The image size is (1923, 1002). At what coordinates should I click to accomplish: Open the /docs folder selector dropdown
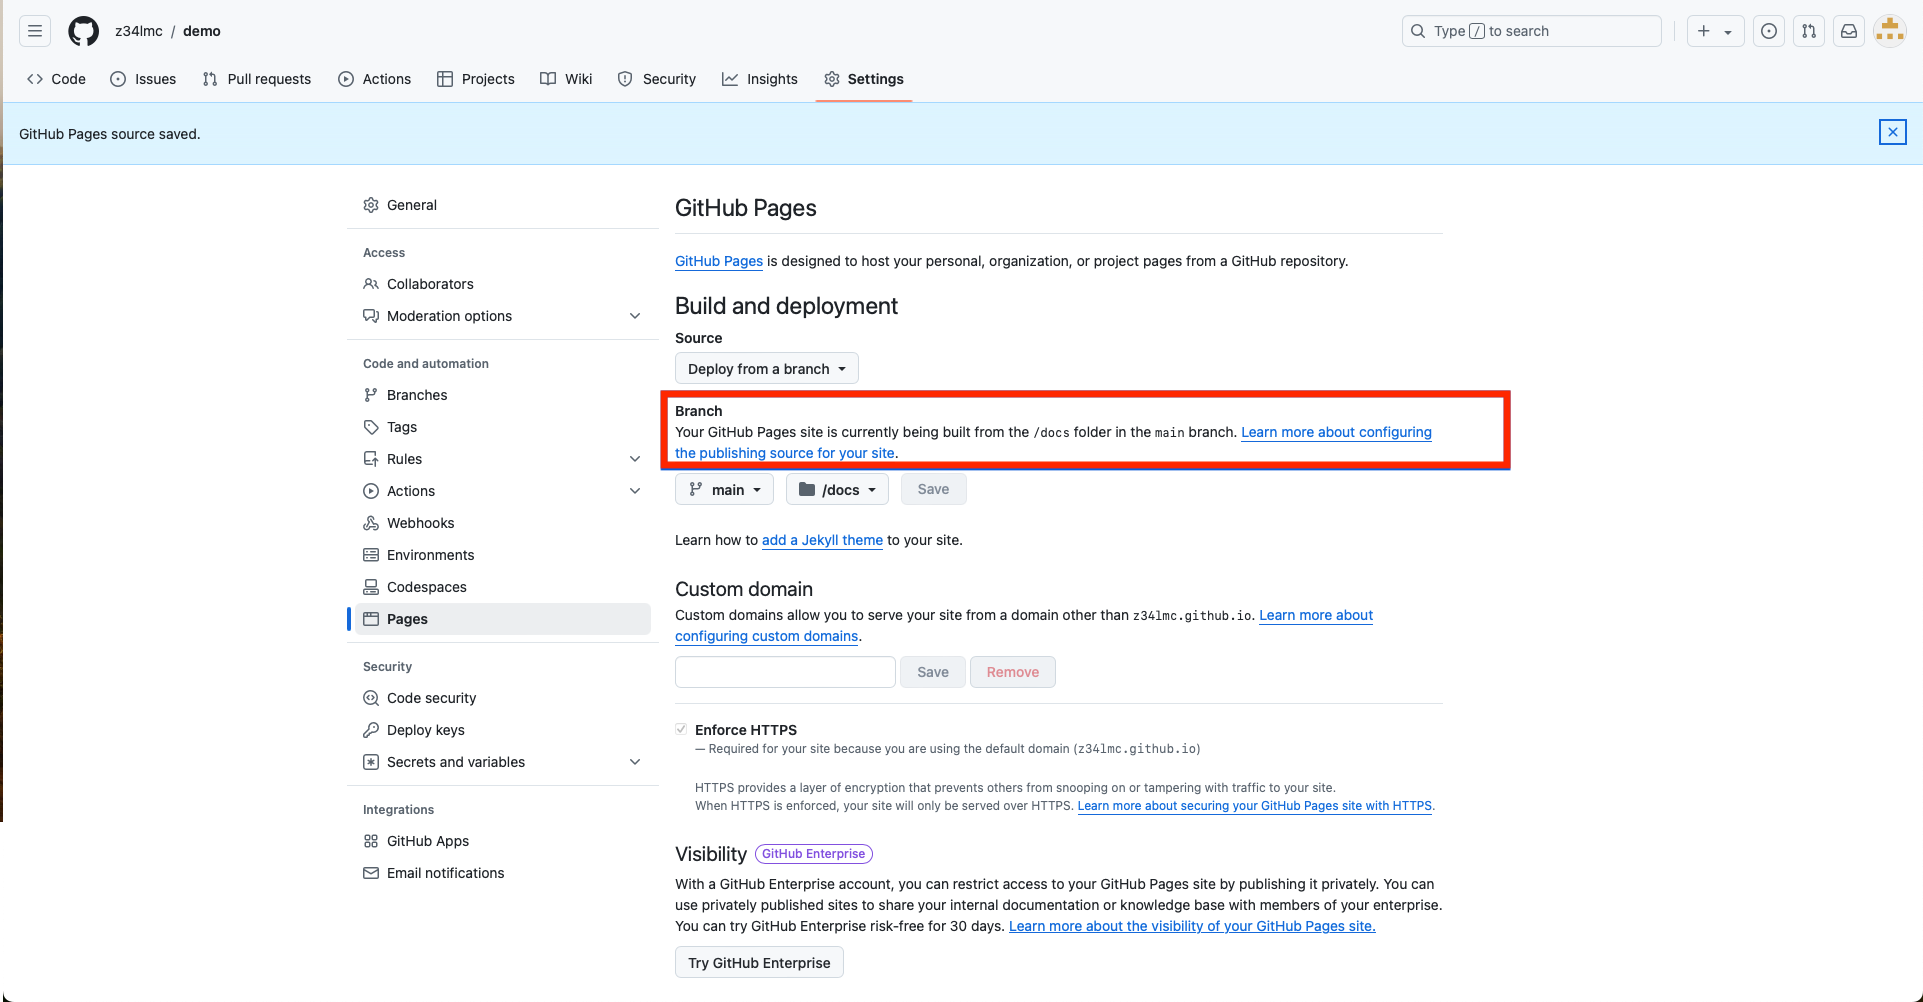[x=837, y=490]
